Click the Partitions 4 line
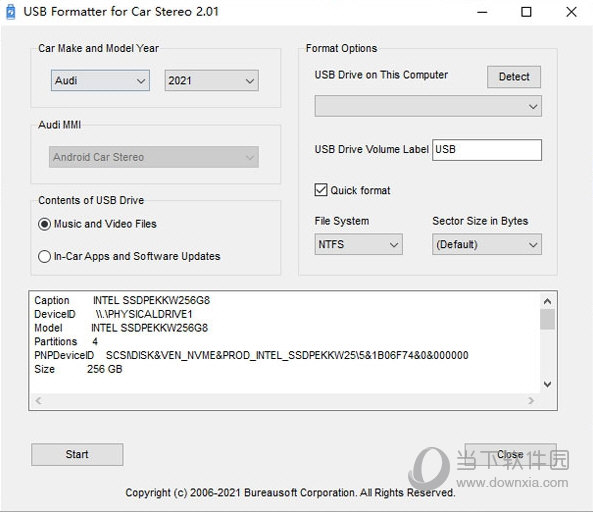The height and width of the screenshot is (512, 593). [66, 341]
